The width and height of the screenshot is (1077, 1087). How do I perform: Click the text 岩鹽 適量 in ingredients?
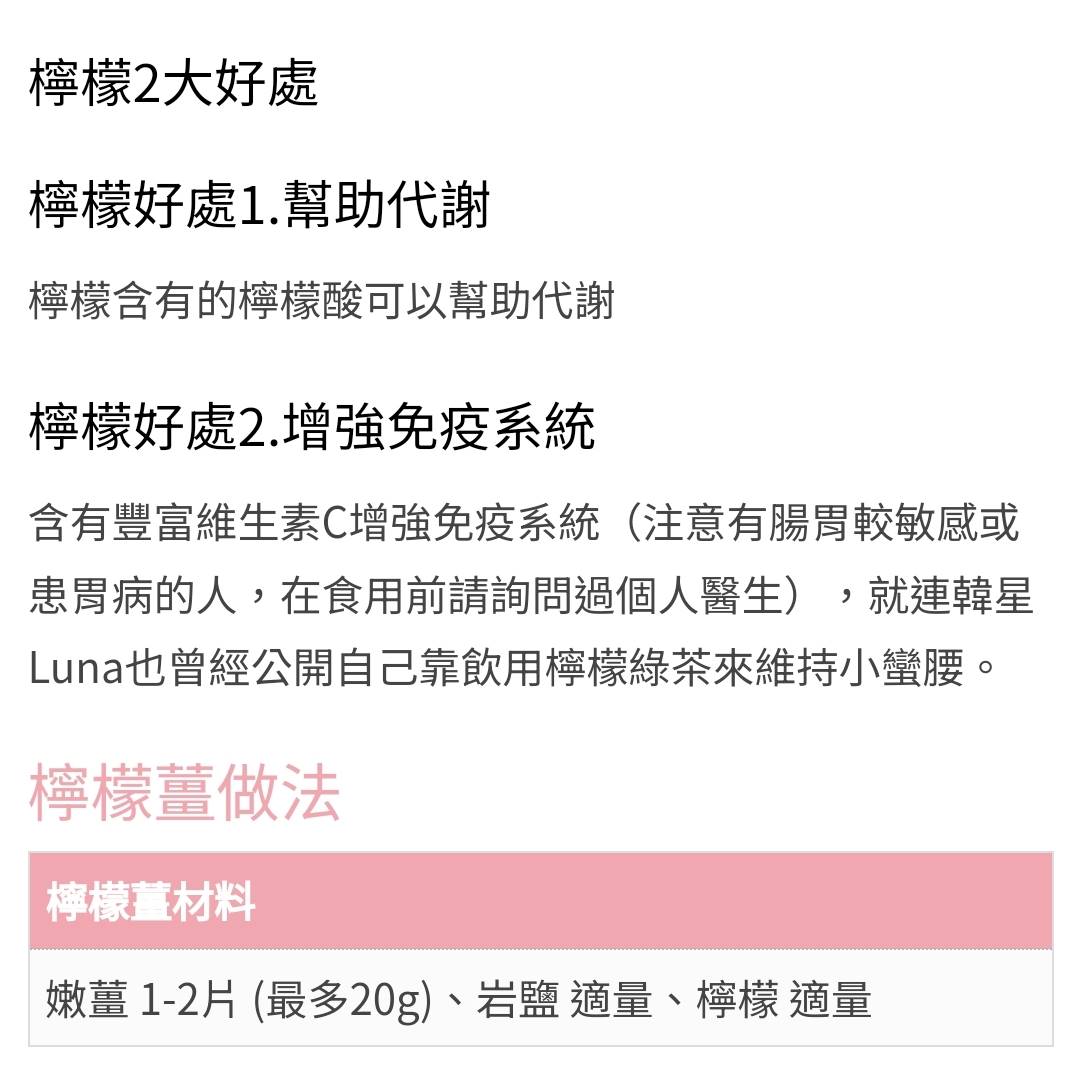(564, 1000)
